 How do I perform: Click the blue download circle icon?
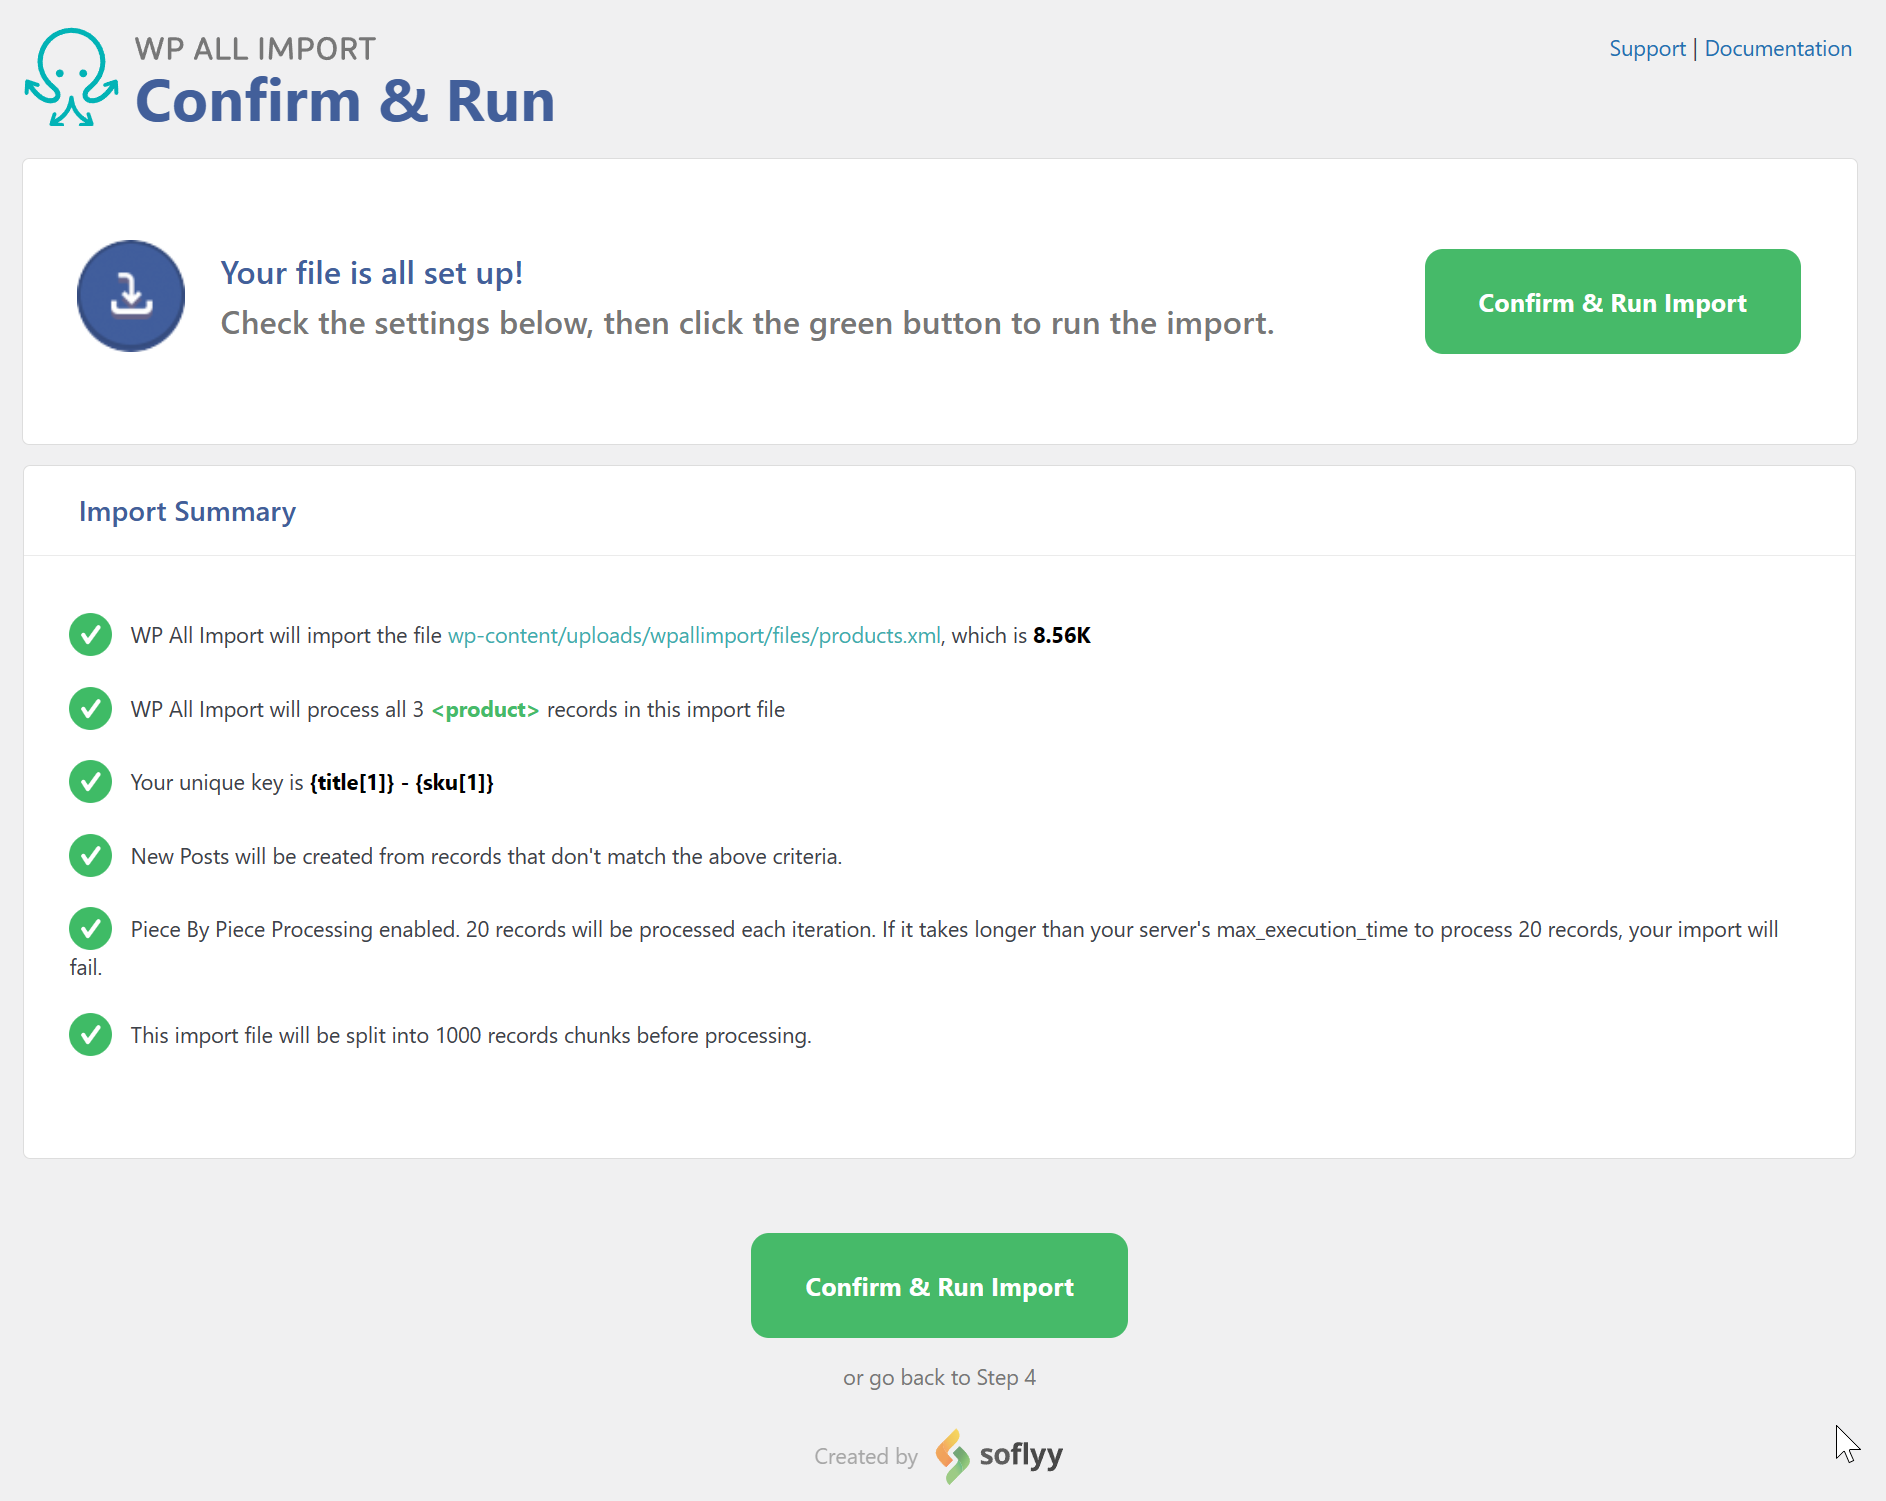131,296
